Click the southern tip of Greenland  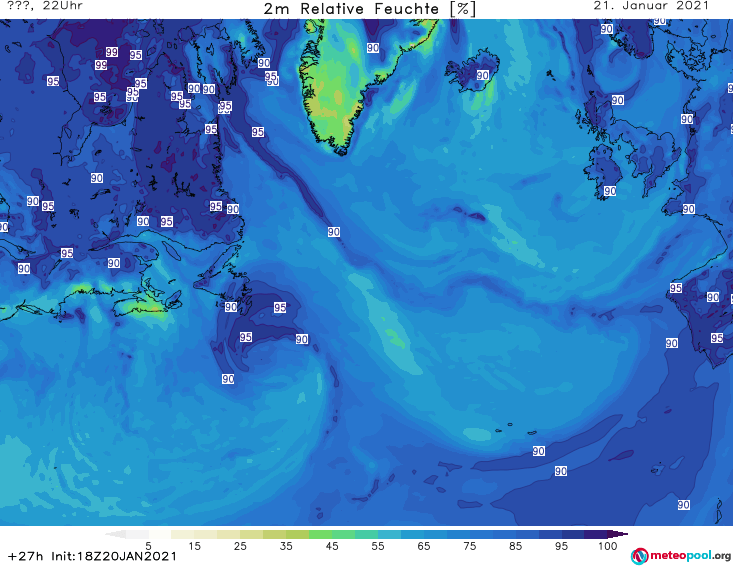(341, 150)
